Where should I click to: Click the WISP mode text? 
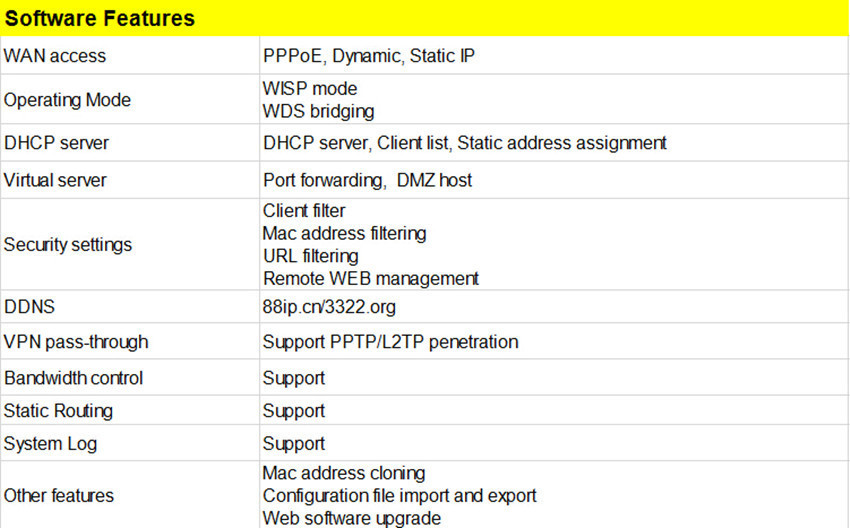pyautogui.click(x=309, y=89)
